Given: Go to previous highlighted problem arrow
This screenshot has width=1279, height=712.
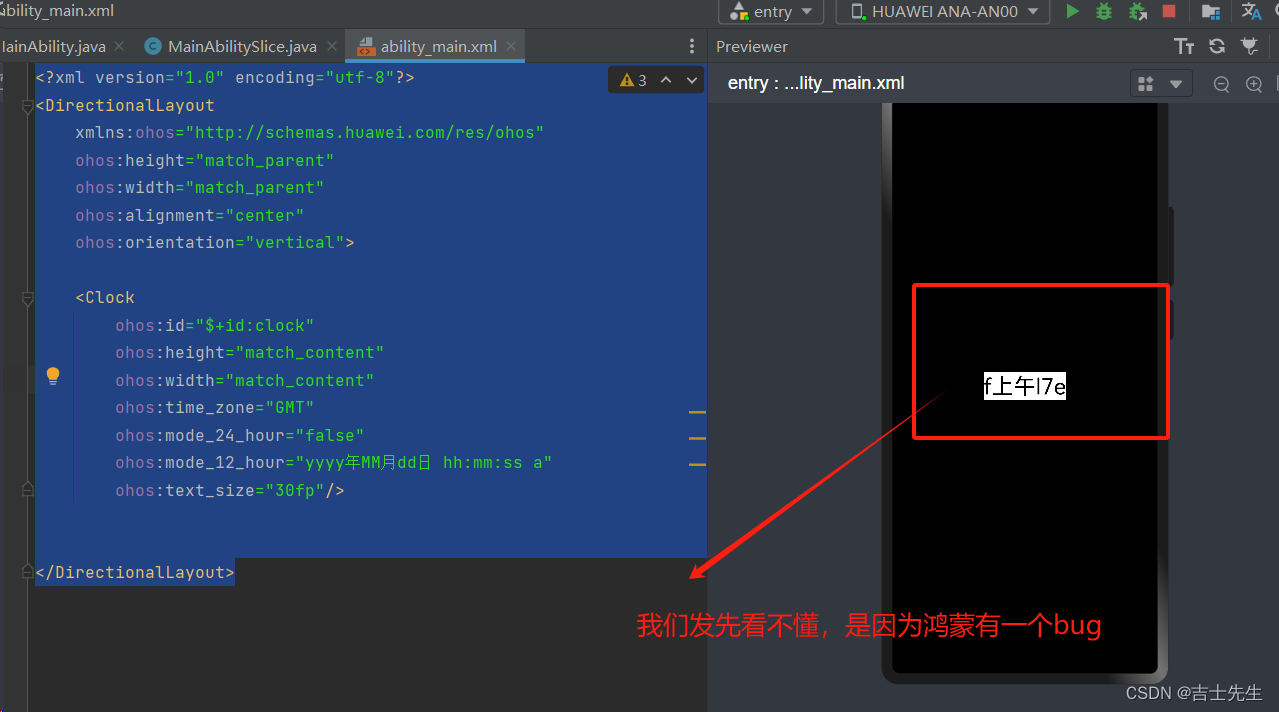Looking at the screenshot, I should click(x=666, y=80).
